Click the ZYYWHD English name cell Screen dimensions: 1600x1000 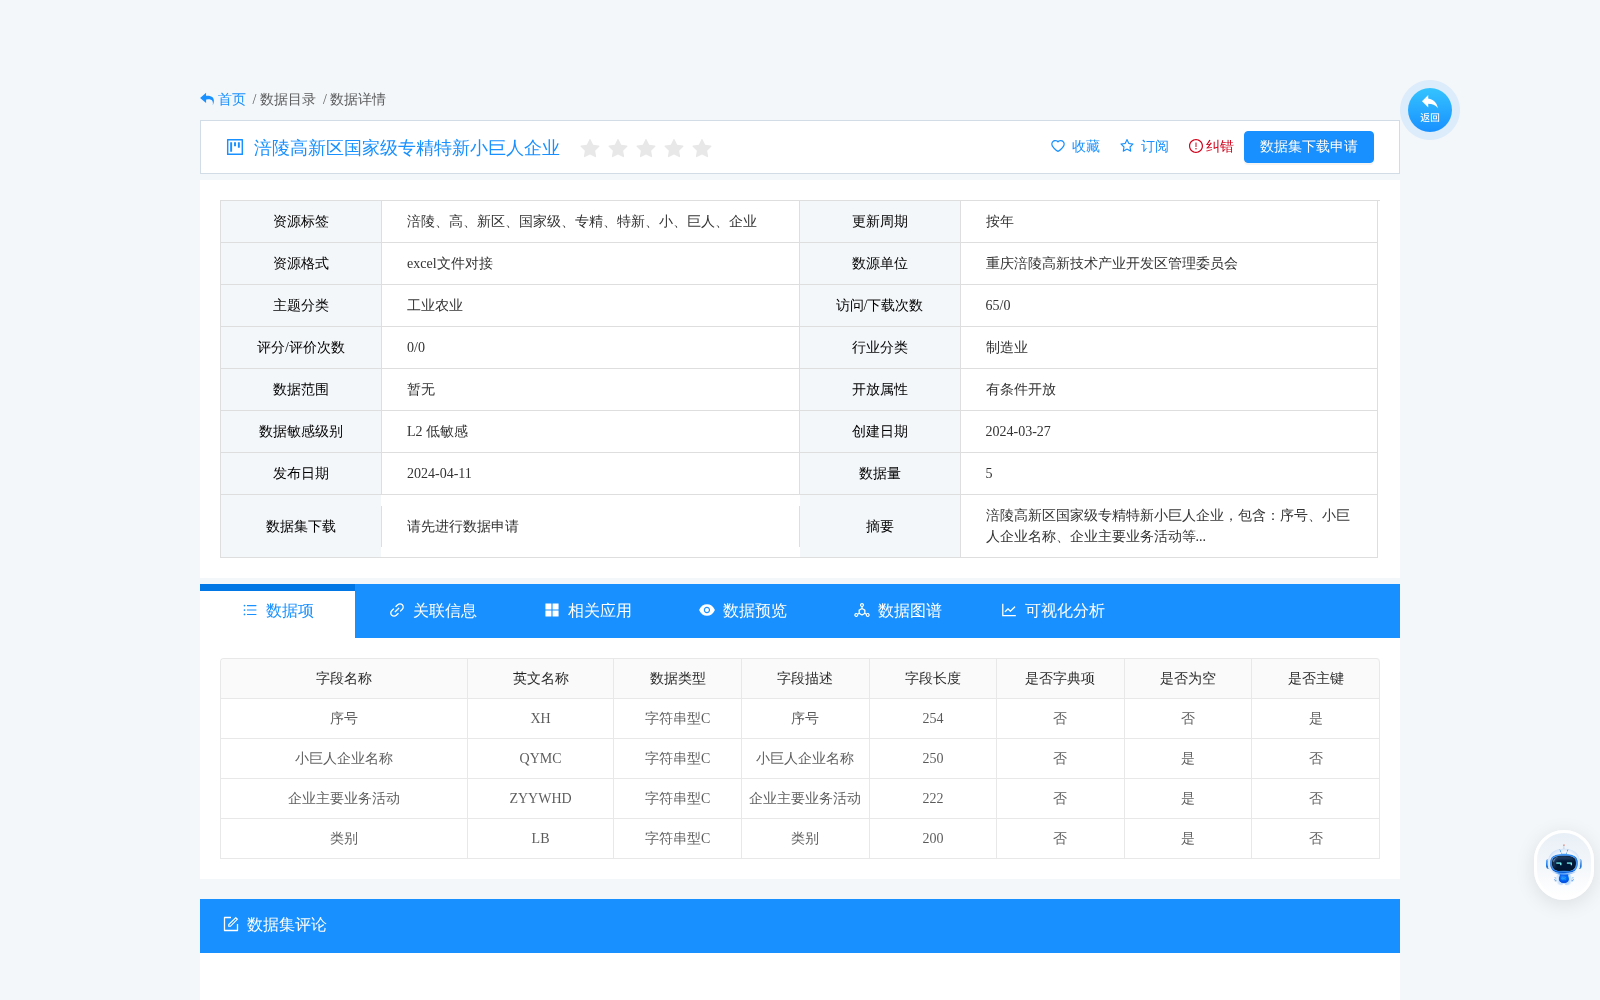[541, 798]
